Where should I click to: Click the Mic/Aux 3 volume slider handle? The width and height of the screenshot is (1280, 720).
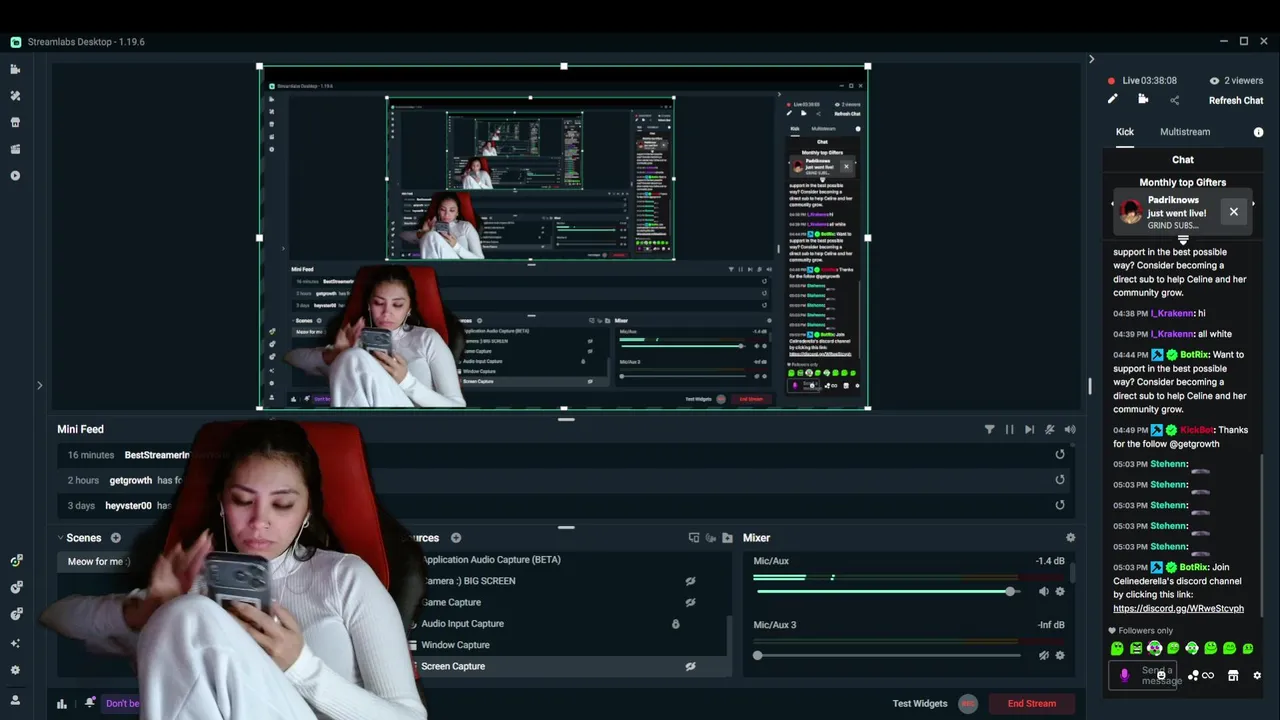[x=758, y=655]
